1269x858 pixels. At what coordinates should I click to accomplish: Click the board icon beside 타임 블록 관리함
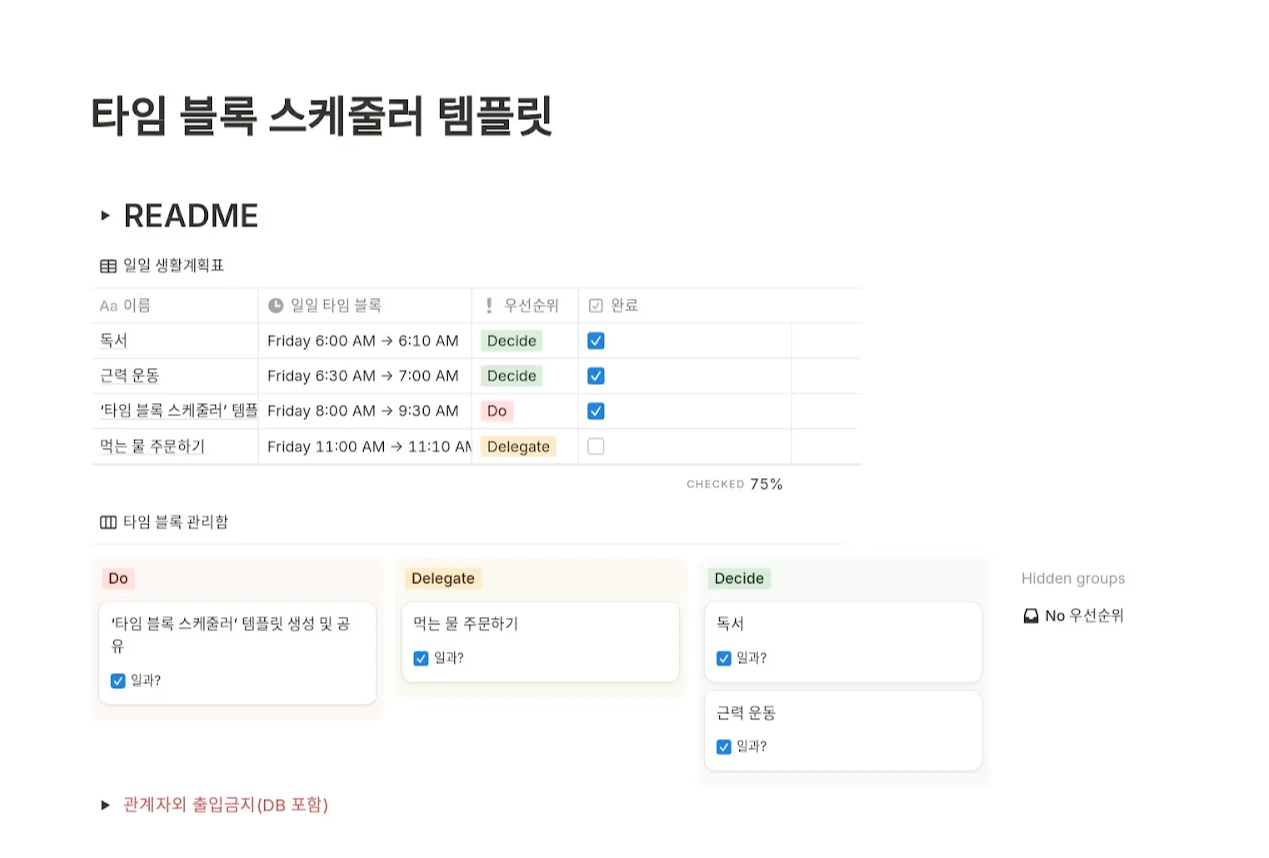pos(108,522)
